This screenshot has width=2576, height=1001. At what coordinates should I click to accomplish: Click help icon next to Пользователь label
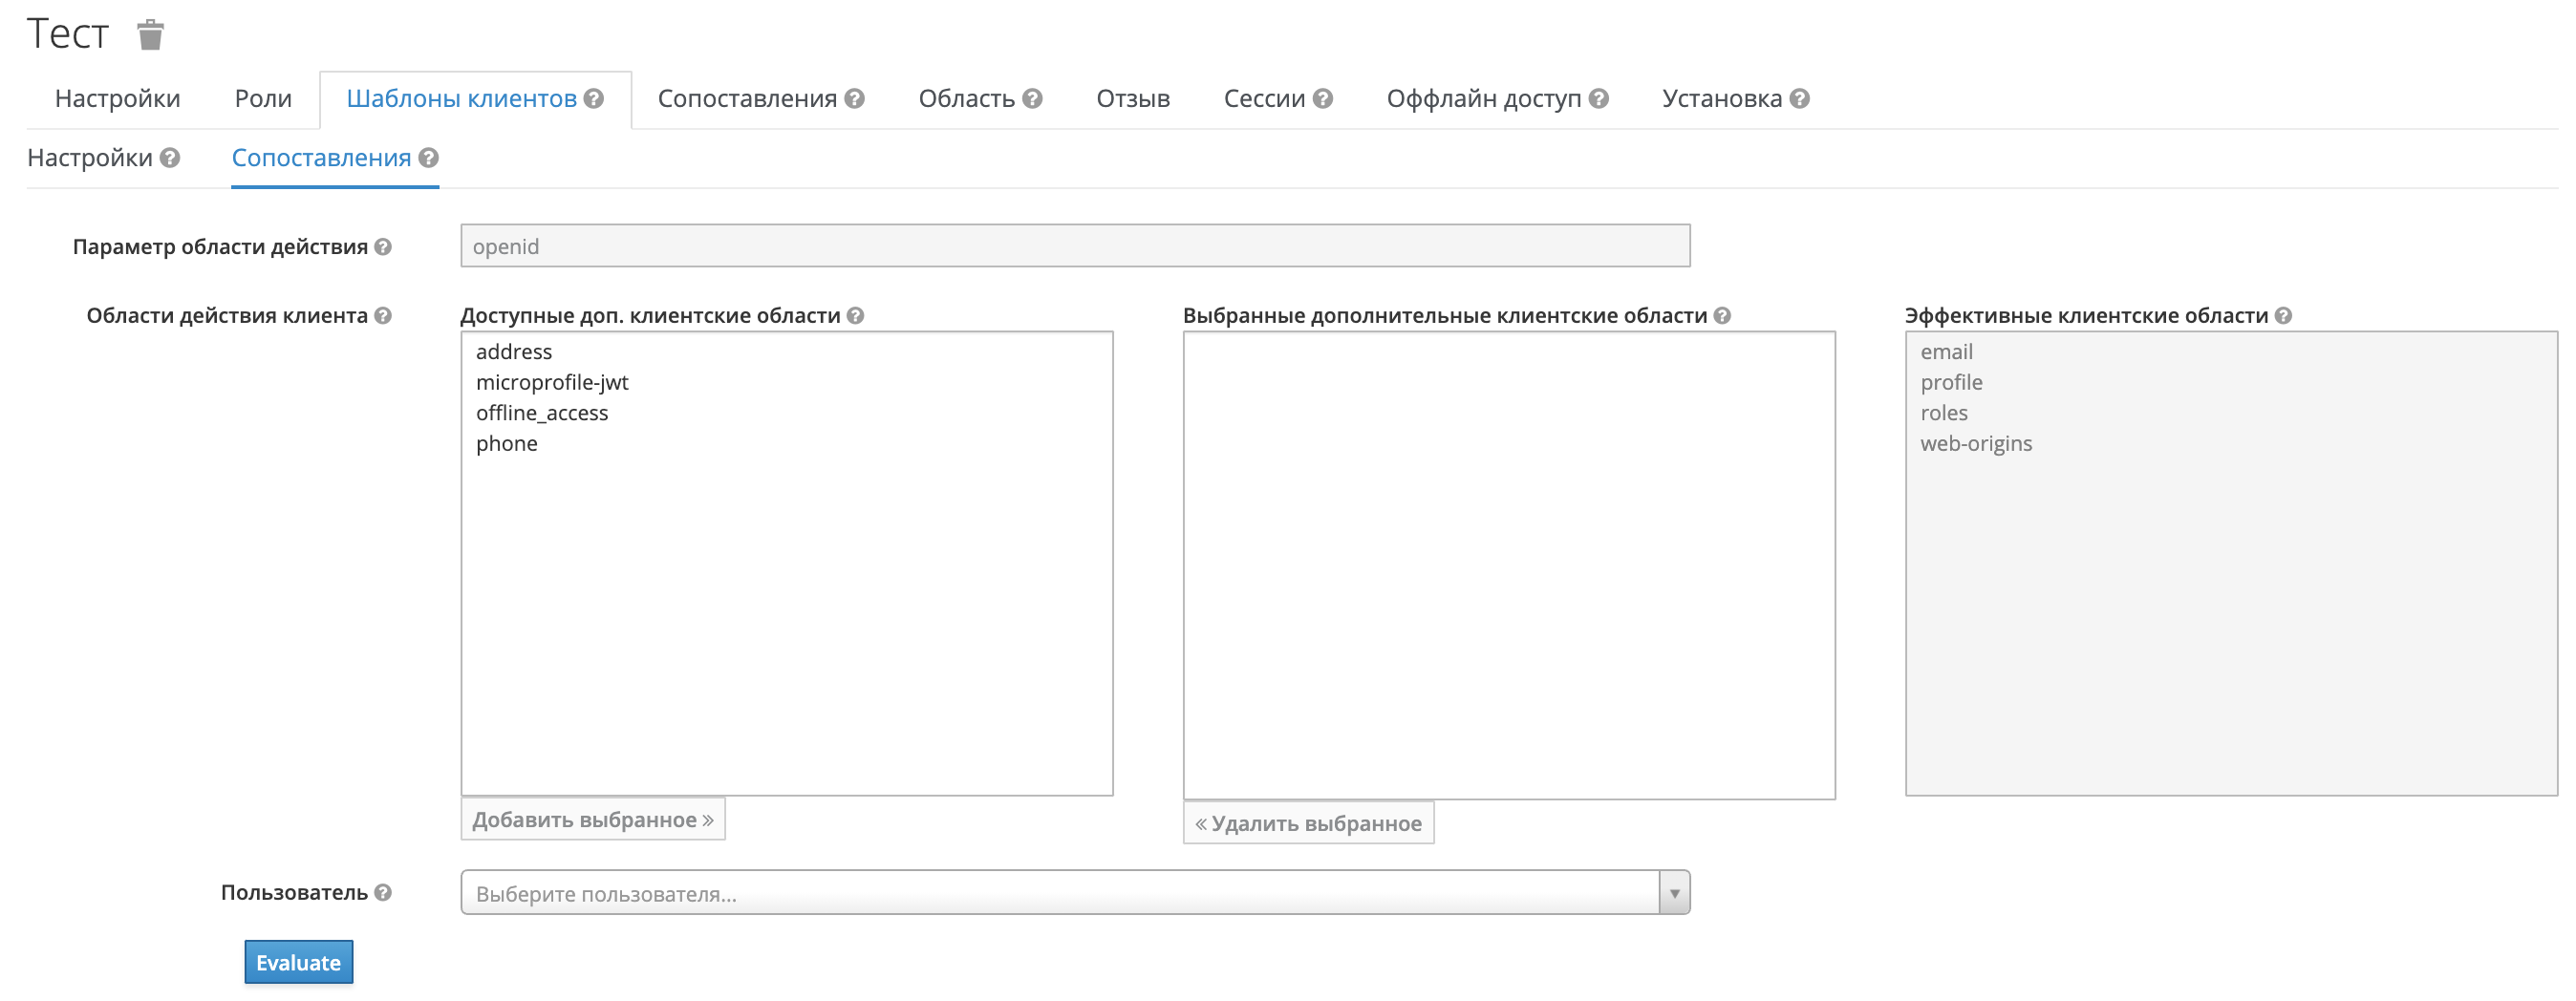(x=383, y=893)
